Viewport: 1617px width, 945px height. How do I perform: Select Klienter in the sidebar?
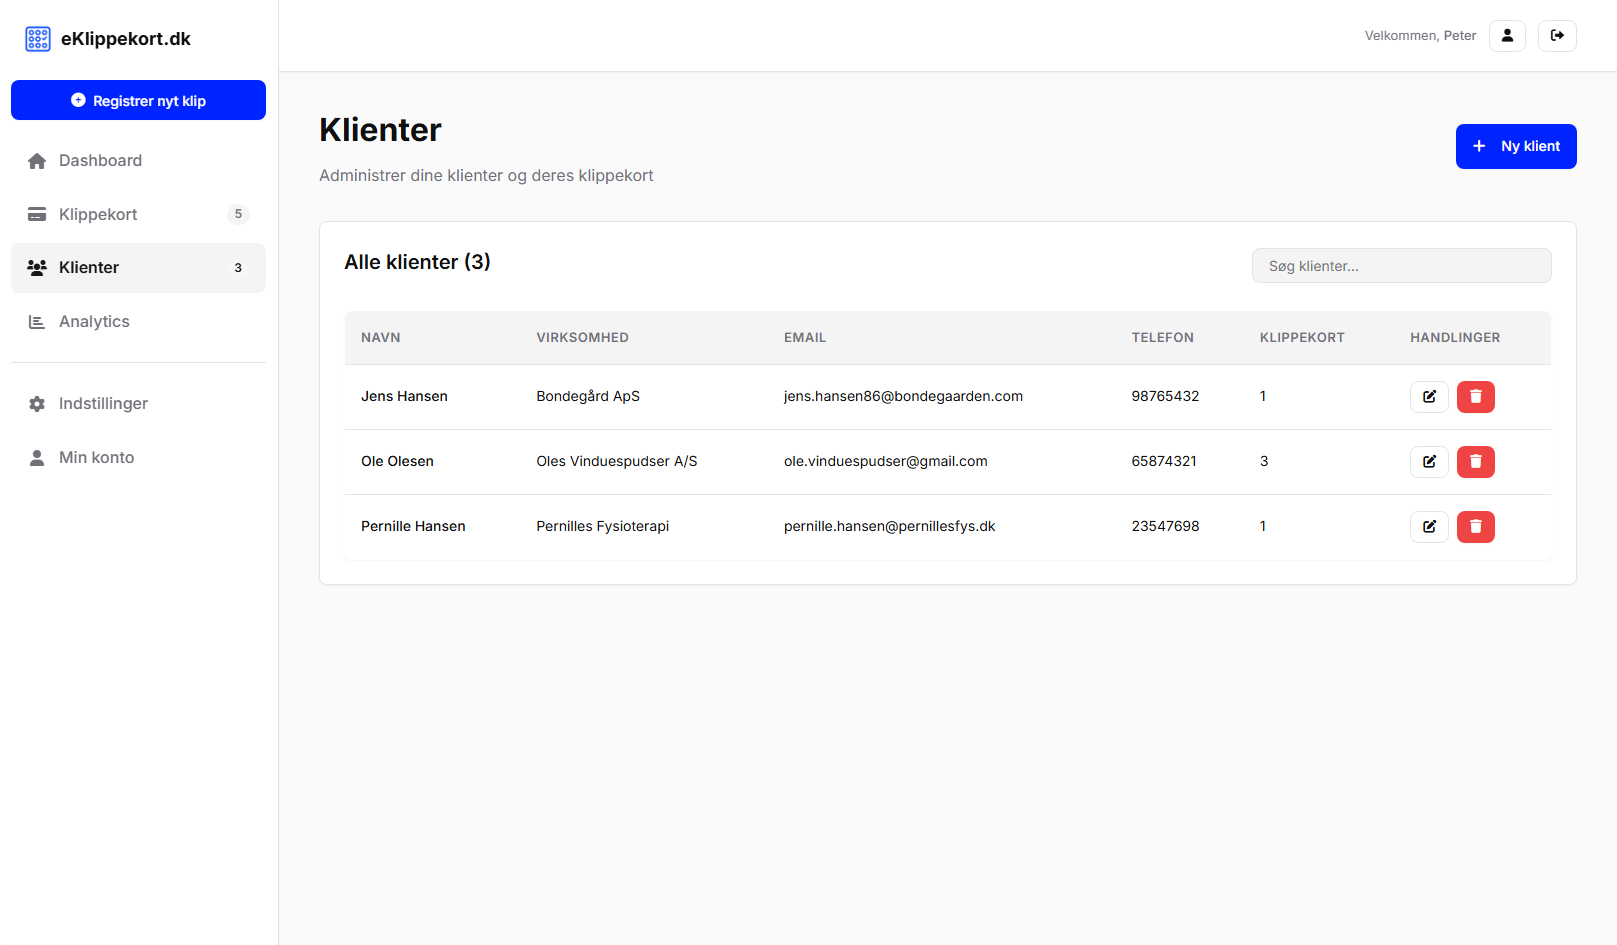pos(89,268)
